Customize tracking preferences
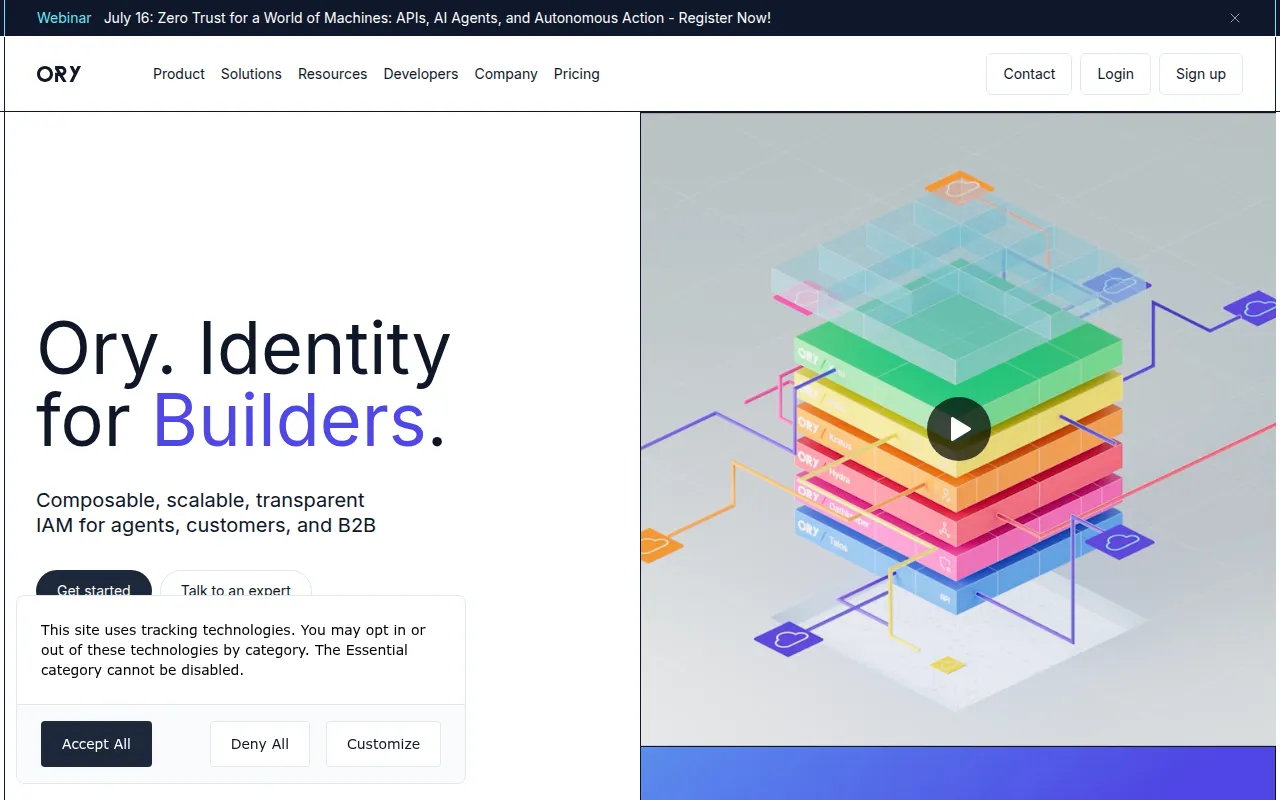1280x800 pixels. 383,744
